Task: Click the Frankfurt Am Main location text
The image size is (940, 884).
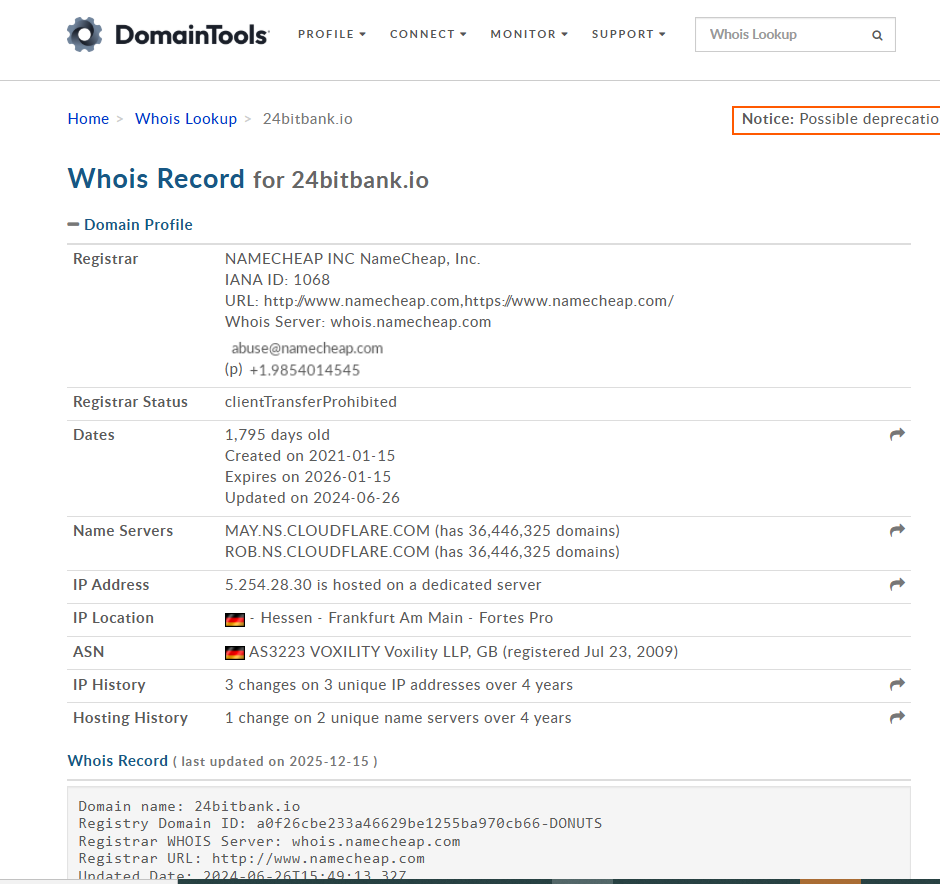Action: pos(396,618)
